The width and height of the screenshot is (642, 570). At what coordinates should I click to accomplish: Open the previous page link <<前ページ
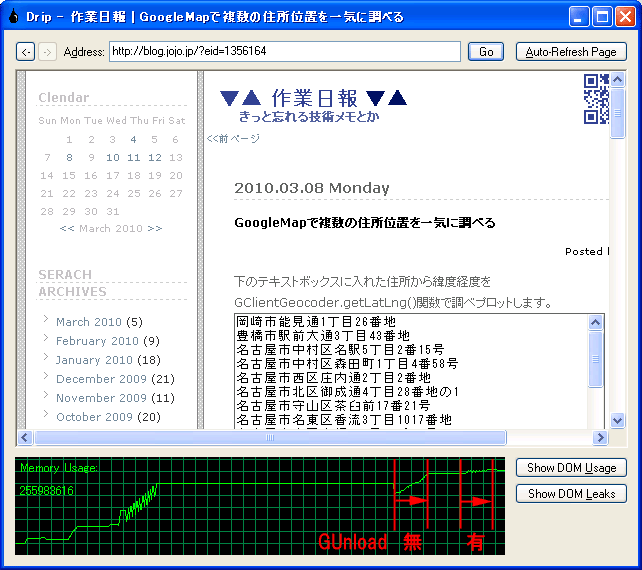pos(233,138)
